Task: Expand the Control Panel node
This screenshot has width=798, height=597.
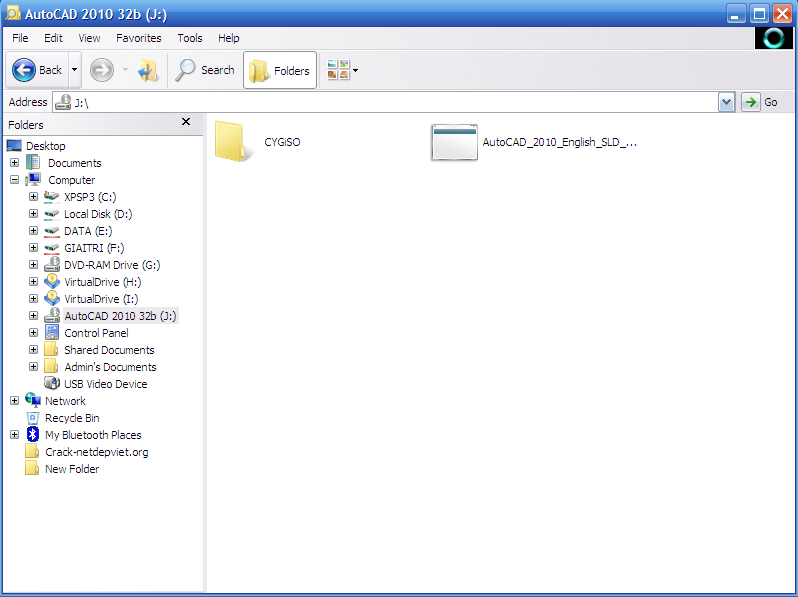Action: click(33, 332)
